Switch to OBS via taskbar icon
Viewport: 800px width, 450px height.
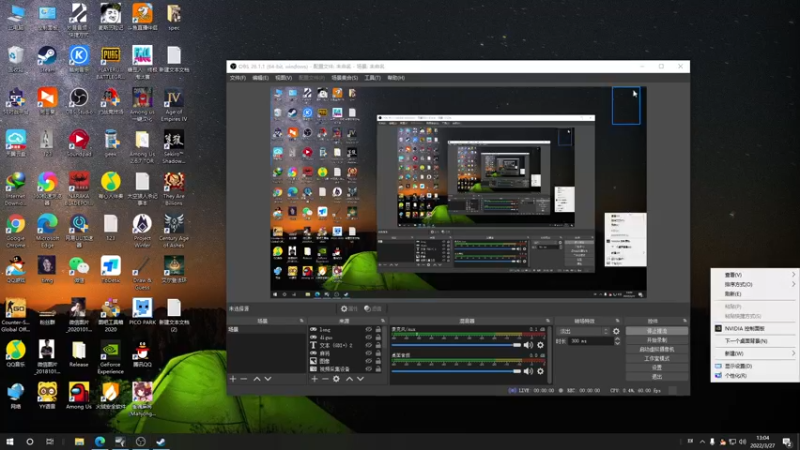pos(141,442)
